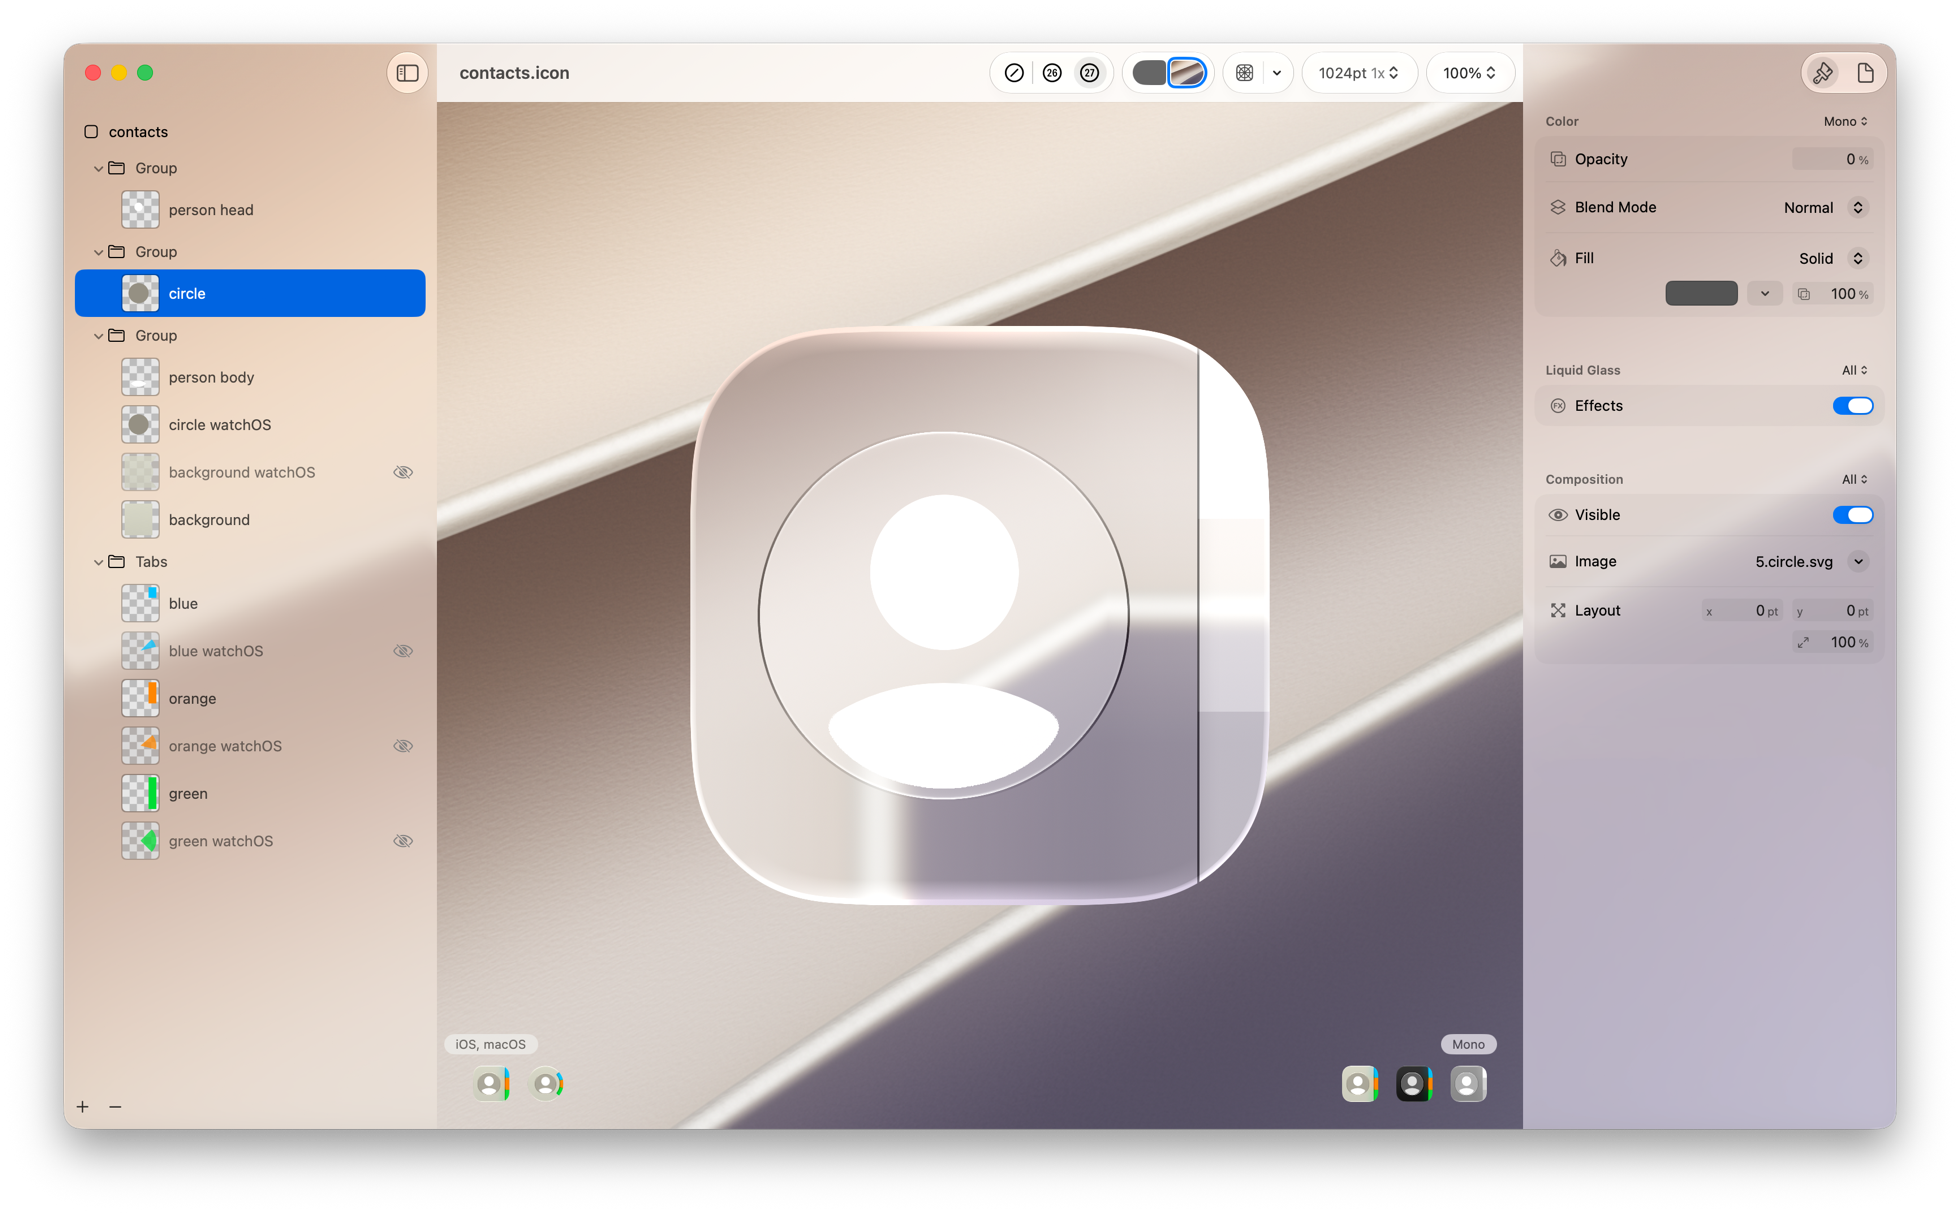Screen dimensions: 1960x1213
Task: Open the document inspector tab
Action: [x=1866, y=73]
